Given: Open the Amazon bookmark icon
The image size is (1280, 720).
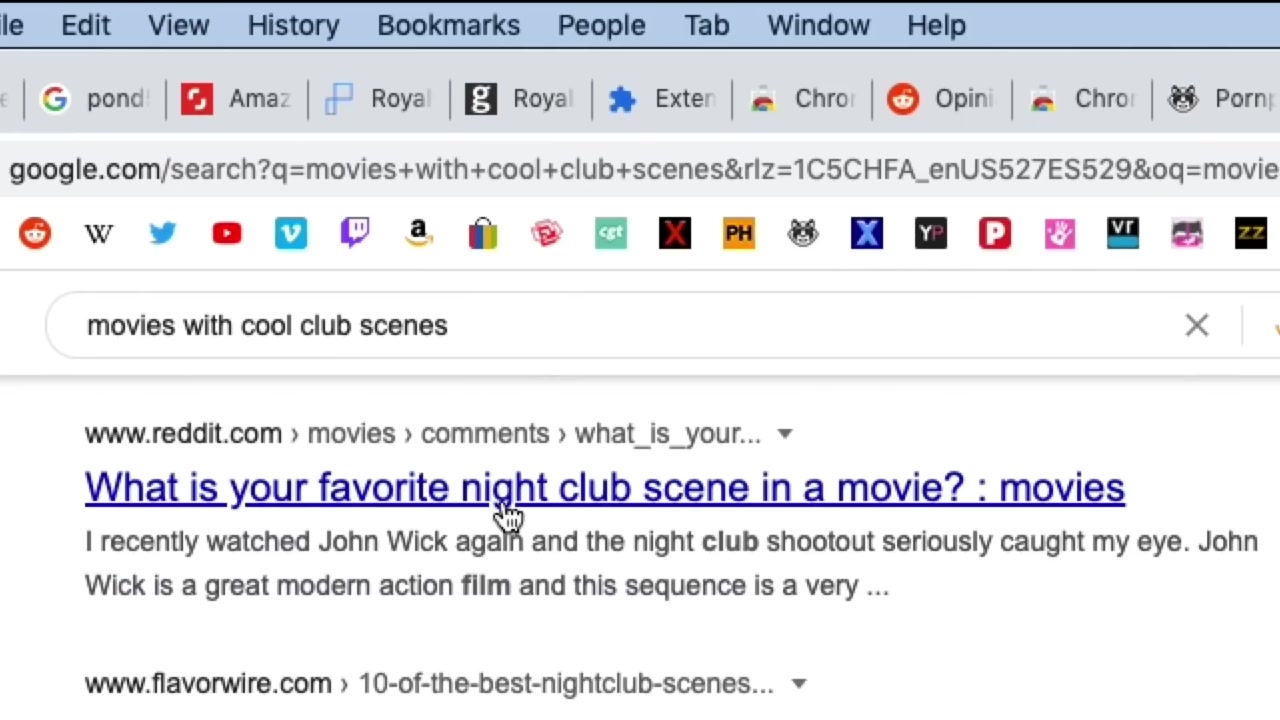Looking at the screenshot, I should click(x=419, y=234).
